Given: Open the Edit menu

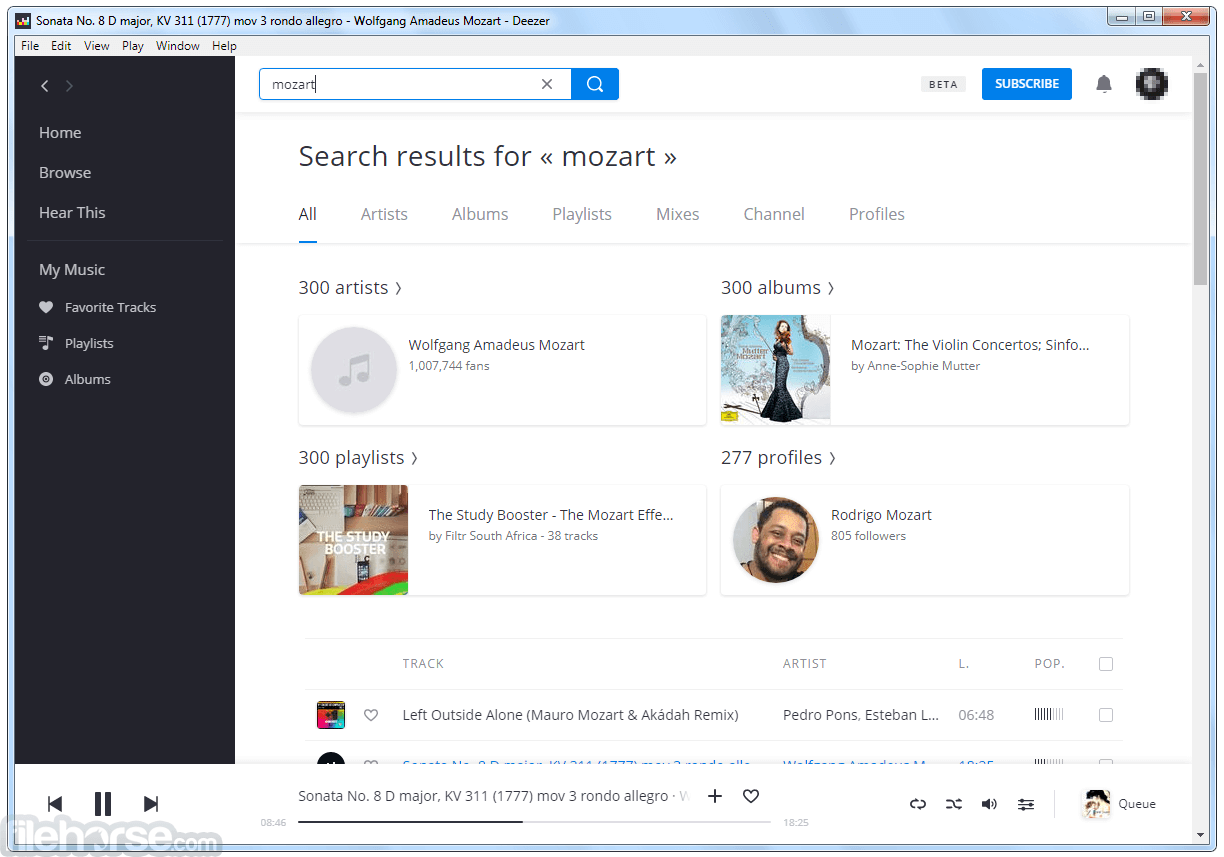Looking at the screenshot, I should (61, 46).
